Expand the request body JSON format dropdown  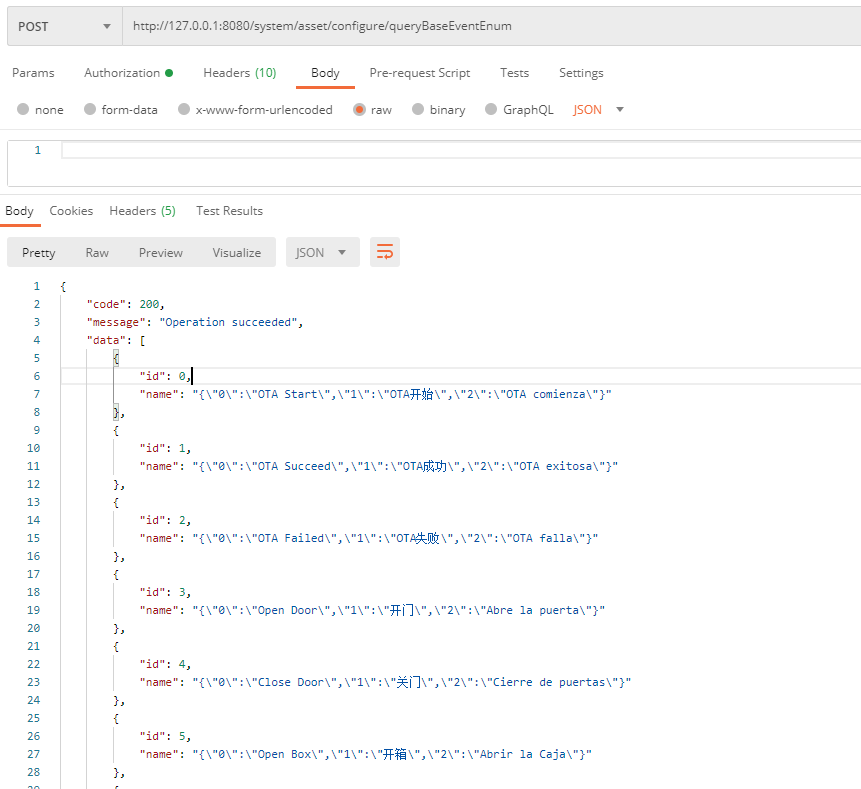coord(599,110)
